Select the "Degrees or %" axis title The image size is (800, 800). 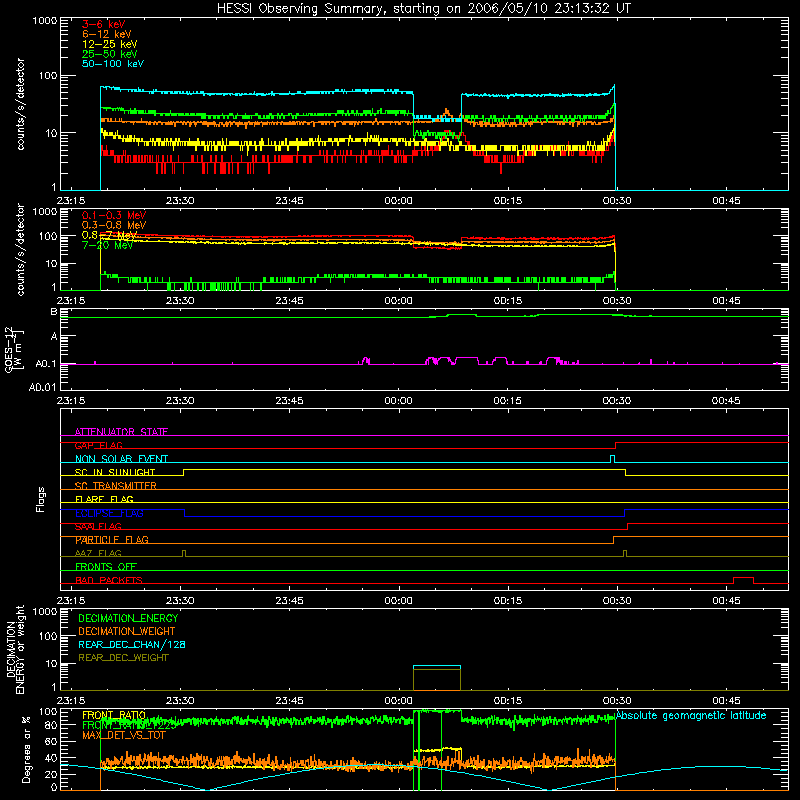click(26, 749)
